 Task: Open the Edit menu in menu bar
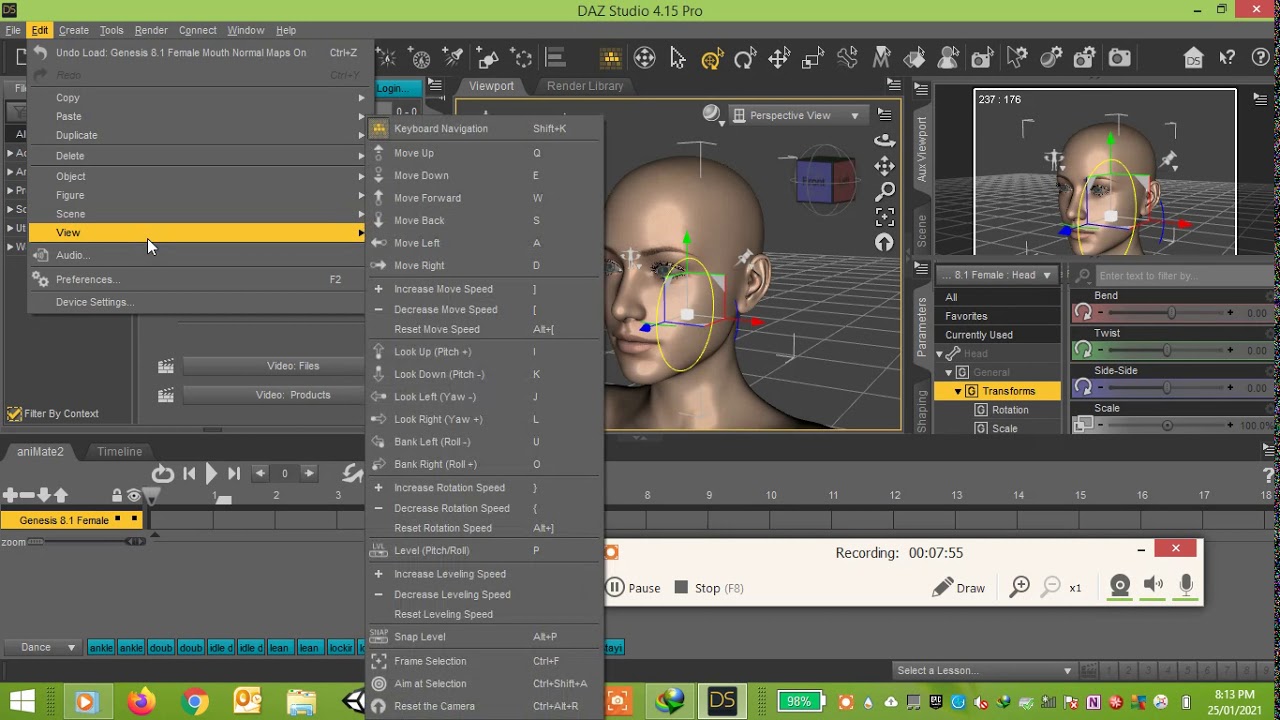39,30
